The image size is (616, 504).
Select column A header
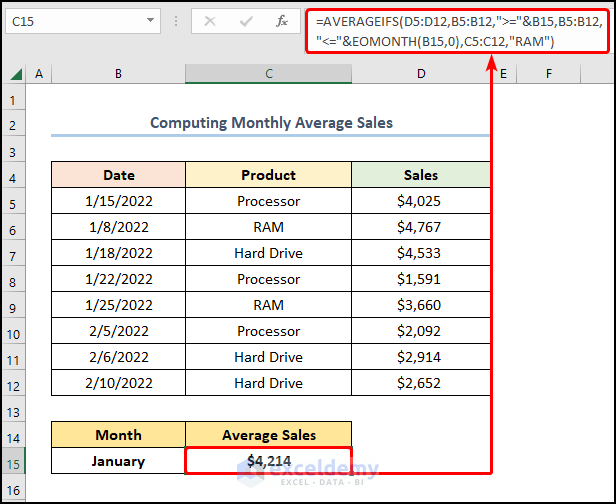click(x=39, y=73)
